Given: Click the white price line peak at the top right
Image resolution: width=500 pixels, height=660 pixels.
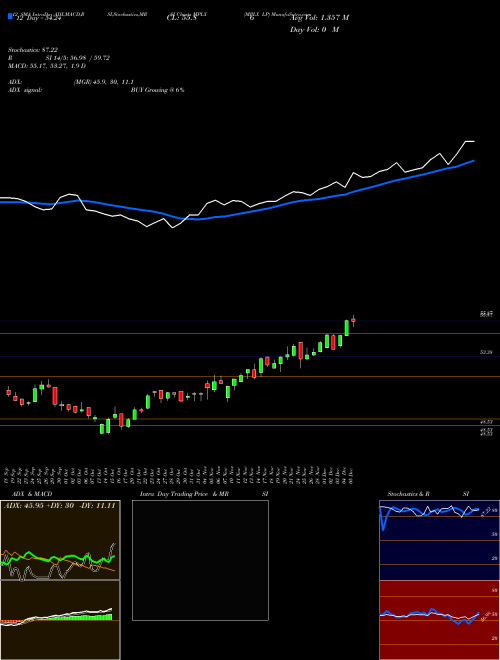Looking at the screenshot, I should [470, 141].
